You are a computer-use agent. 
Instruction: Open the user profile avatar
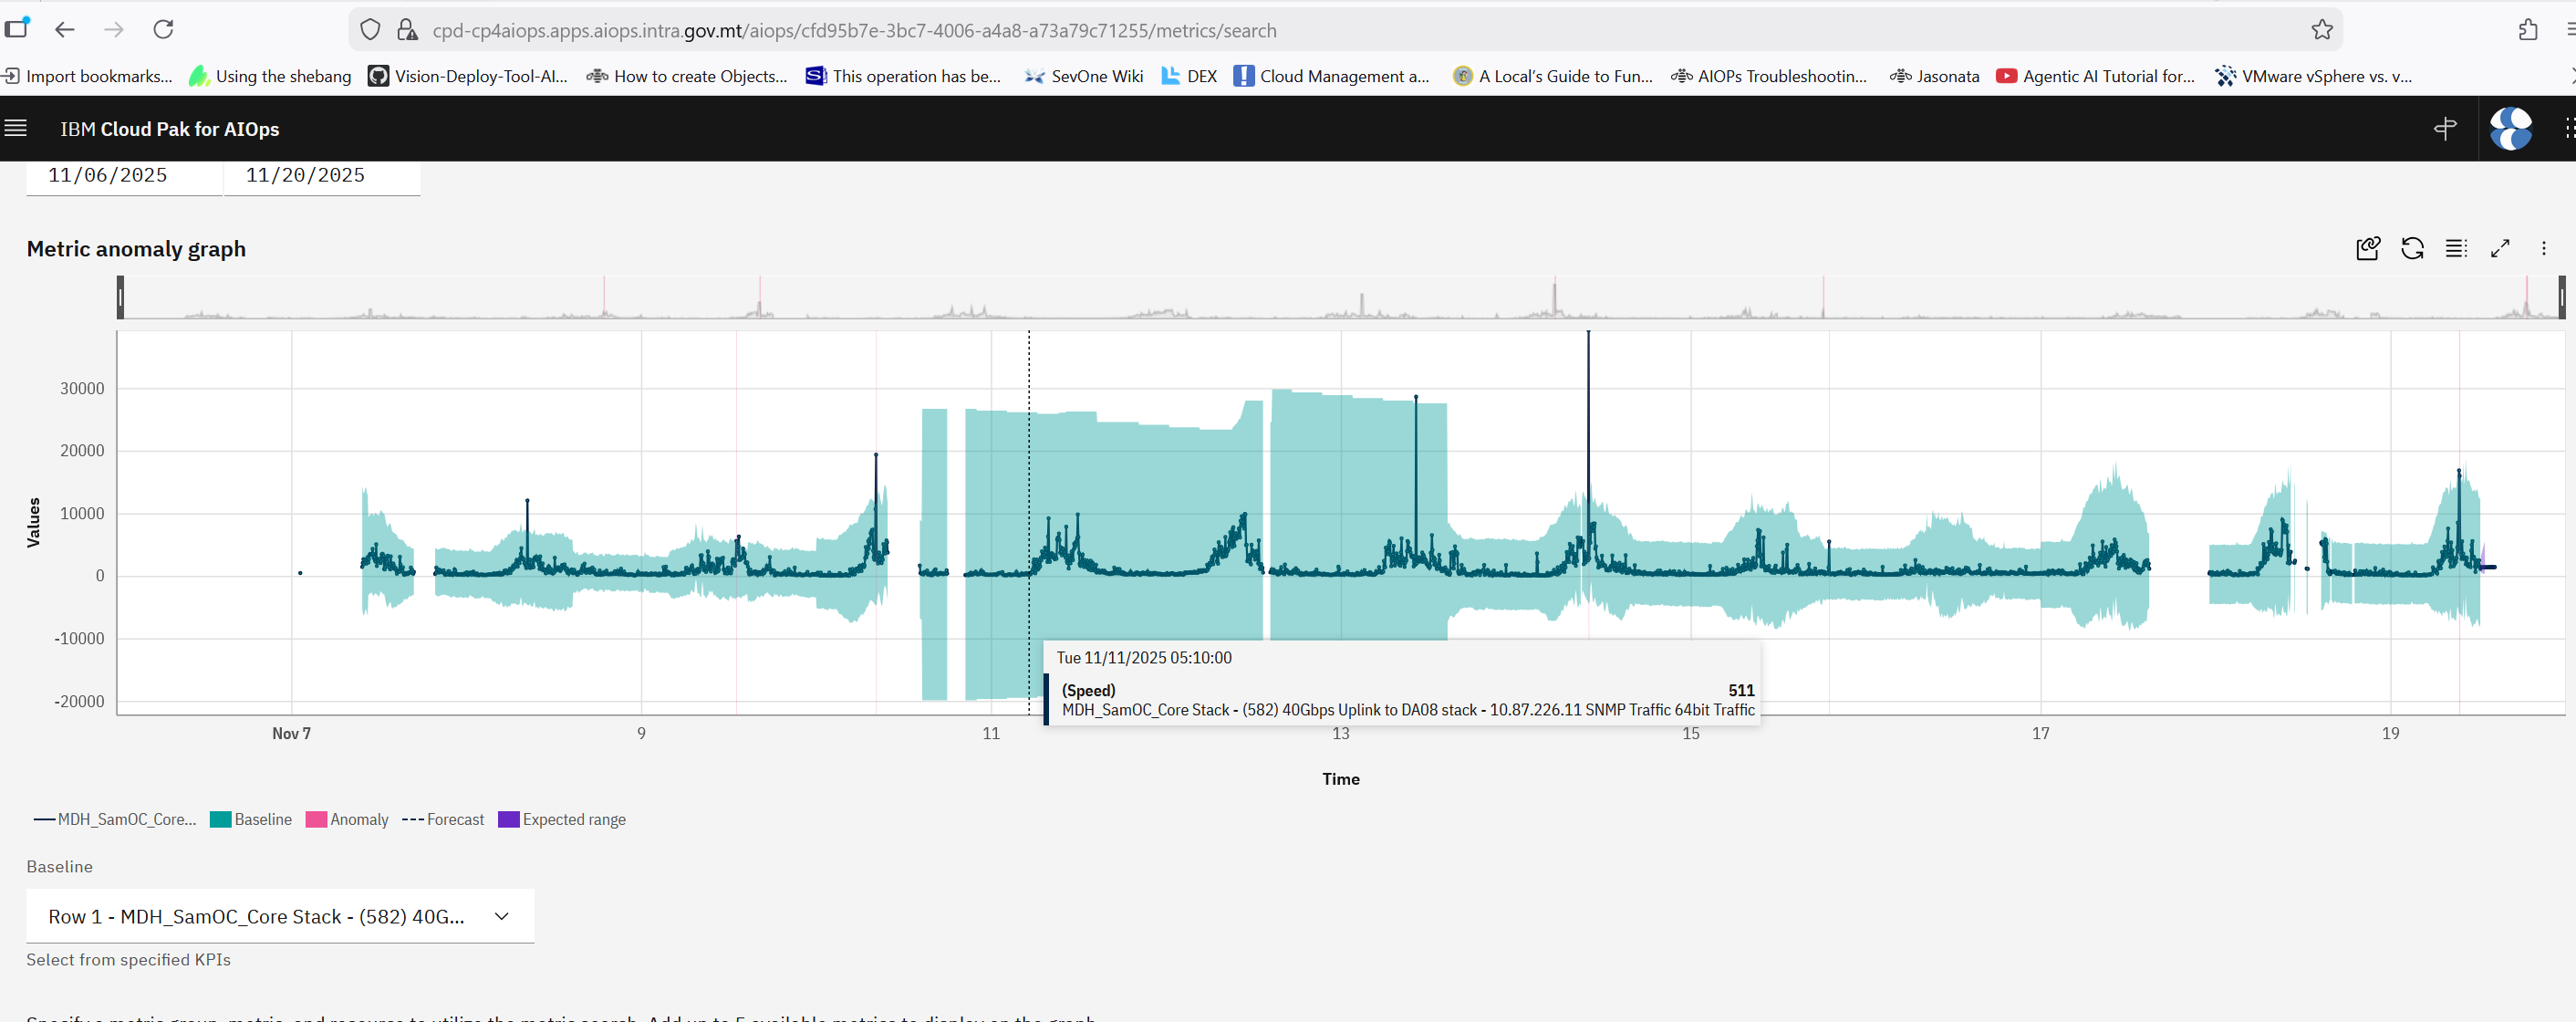2510,128
